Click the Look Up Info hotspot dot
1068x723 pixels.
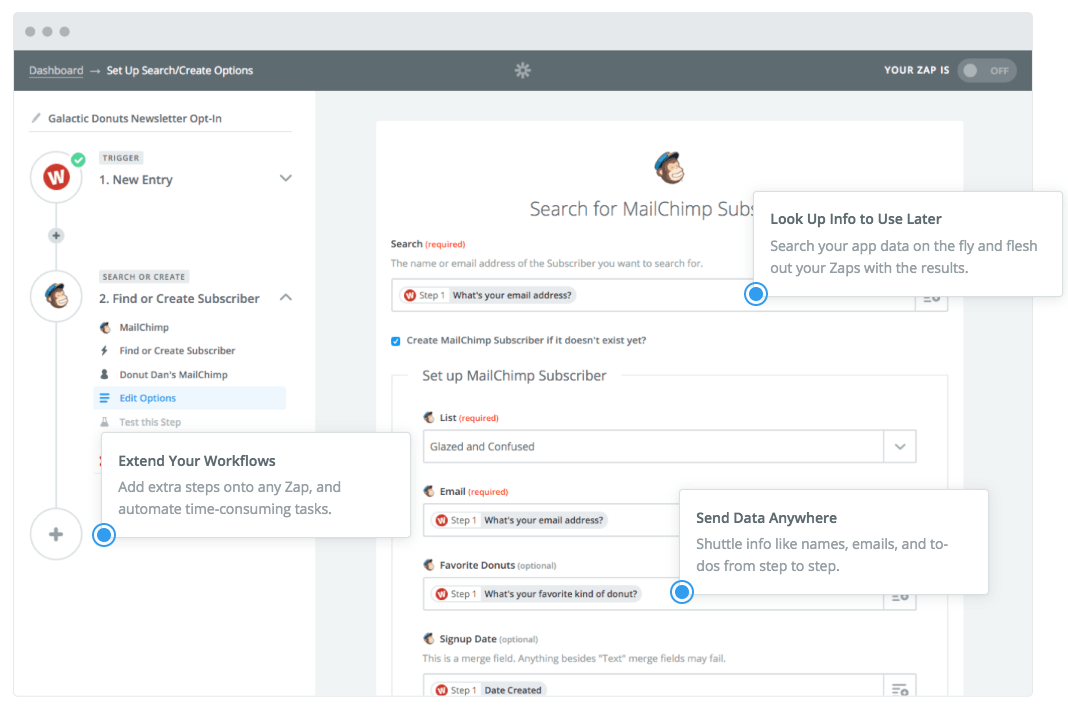[755, 294]
